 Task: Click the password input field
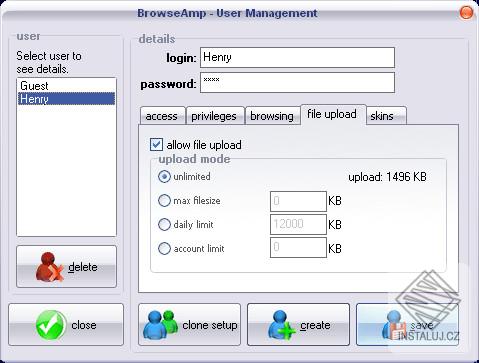[297, 82]
